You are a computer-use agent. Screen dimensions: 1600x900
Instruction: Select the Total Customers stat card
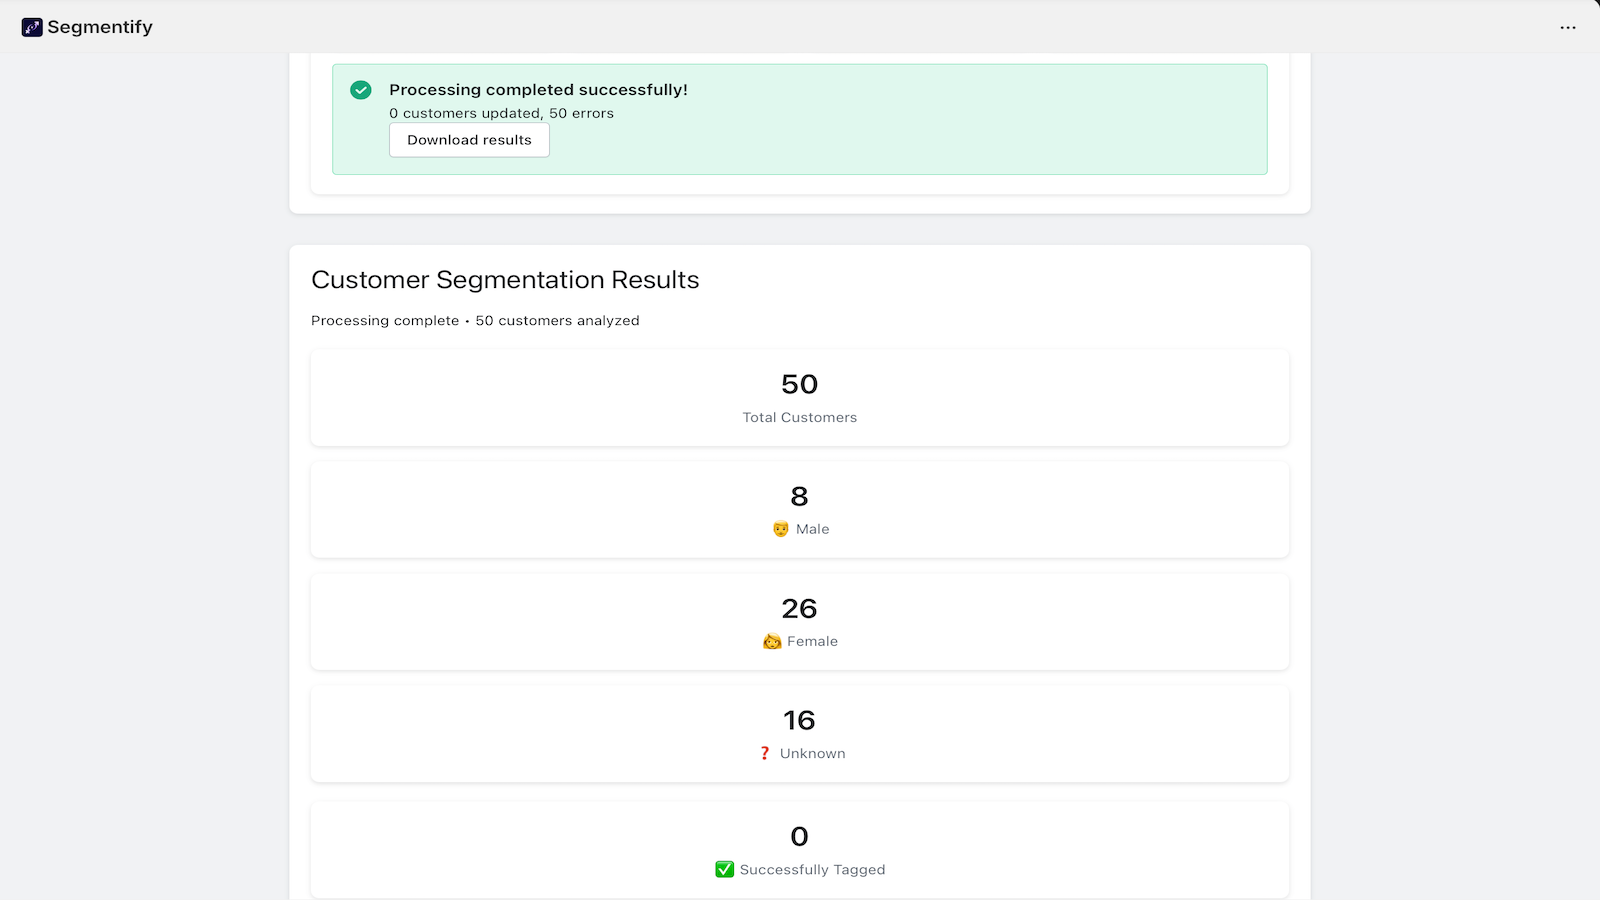pyautogui.click(x=800, y=397)
